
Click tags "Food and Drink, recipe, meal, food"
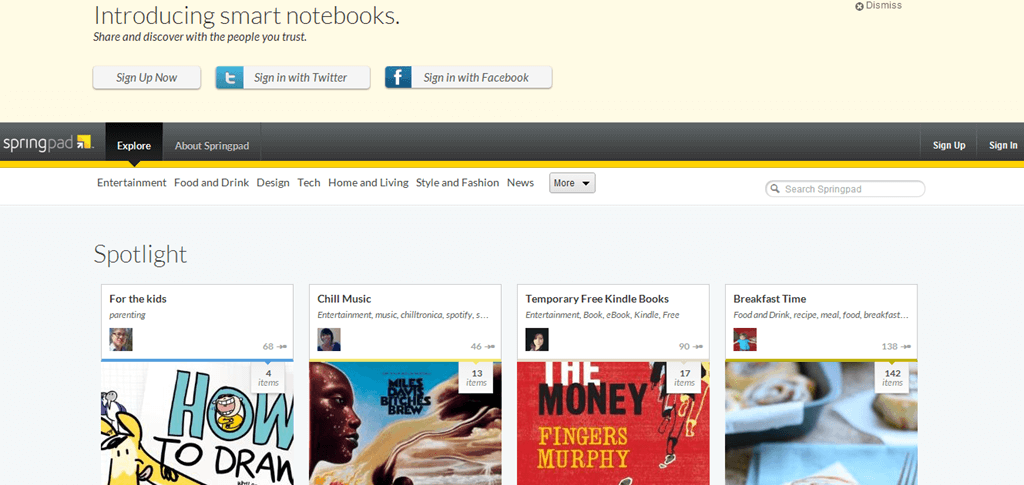[x=821, y=315]
